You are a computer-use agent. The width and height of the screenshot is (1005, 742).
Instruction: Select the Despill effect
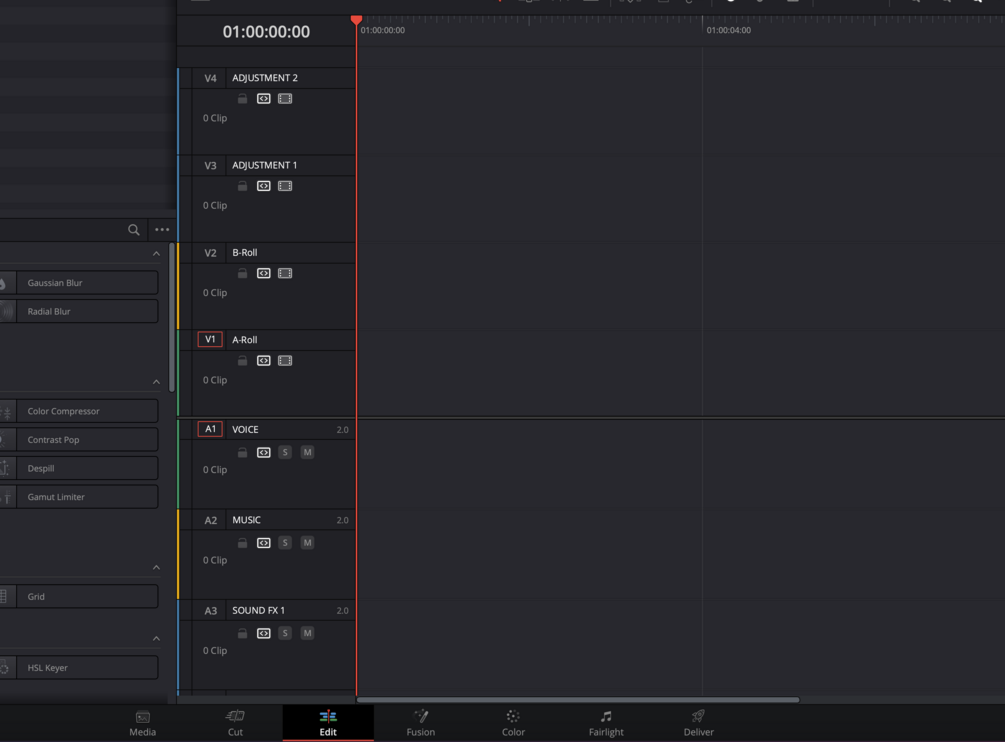79,468
